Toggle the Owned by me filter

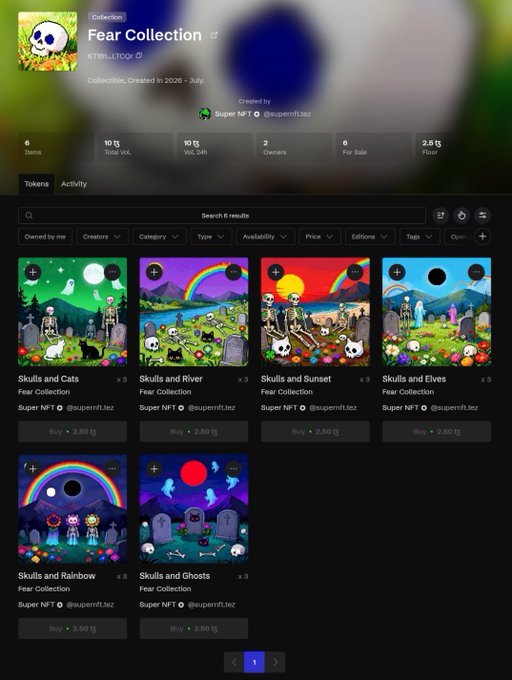point(45,236)
